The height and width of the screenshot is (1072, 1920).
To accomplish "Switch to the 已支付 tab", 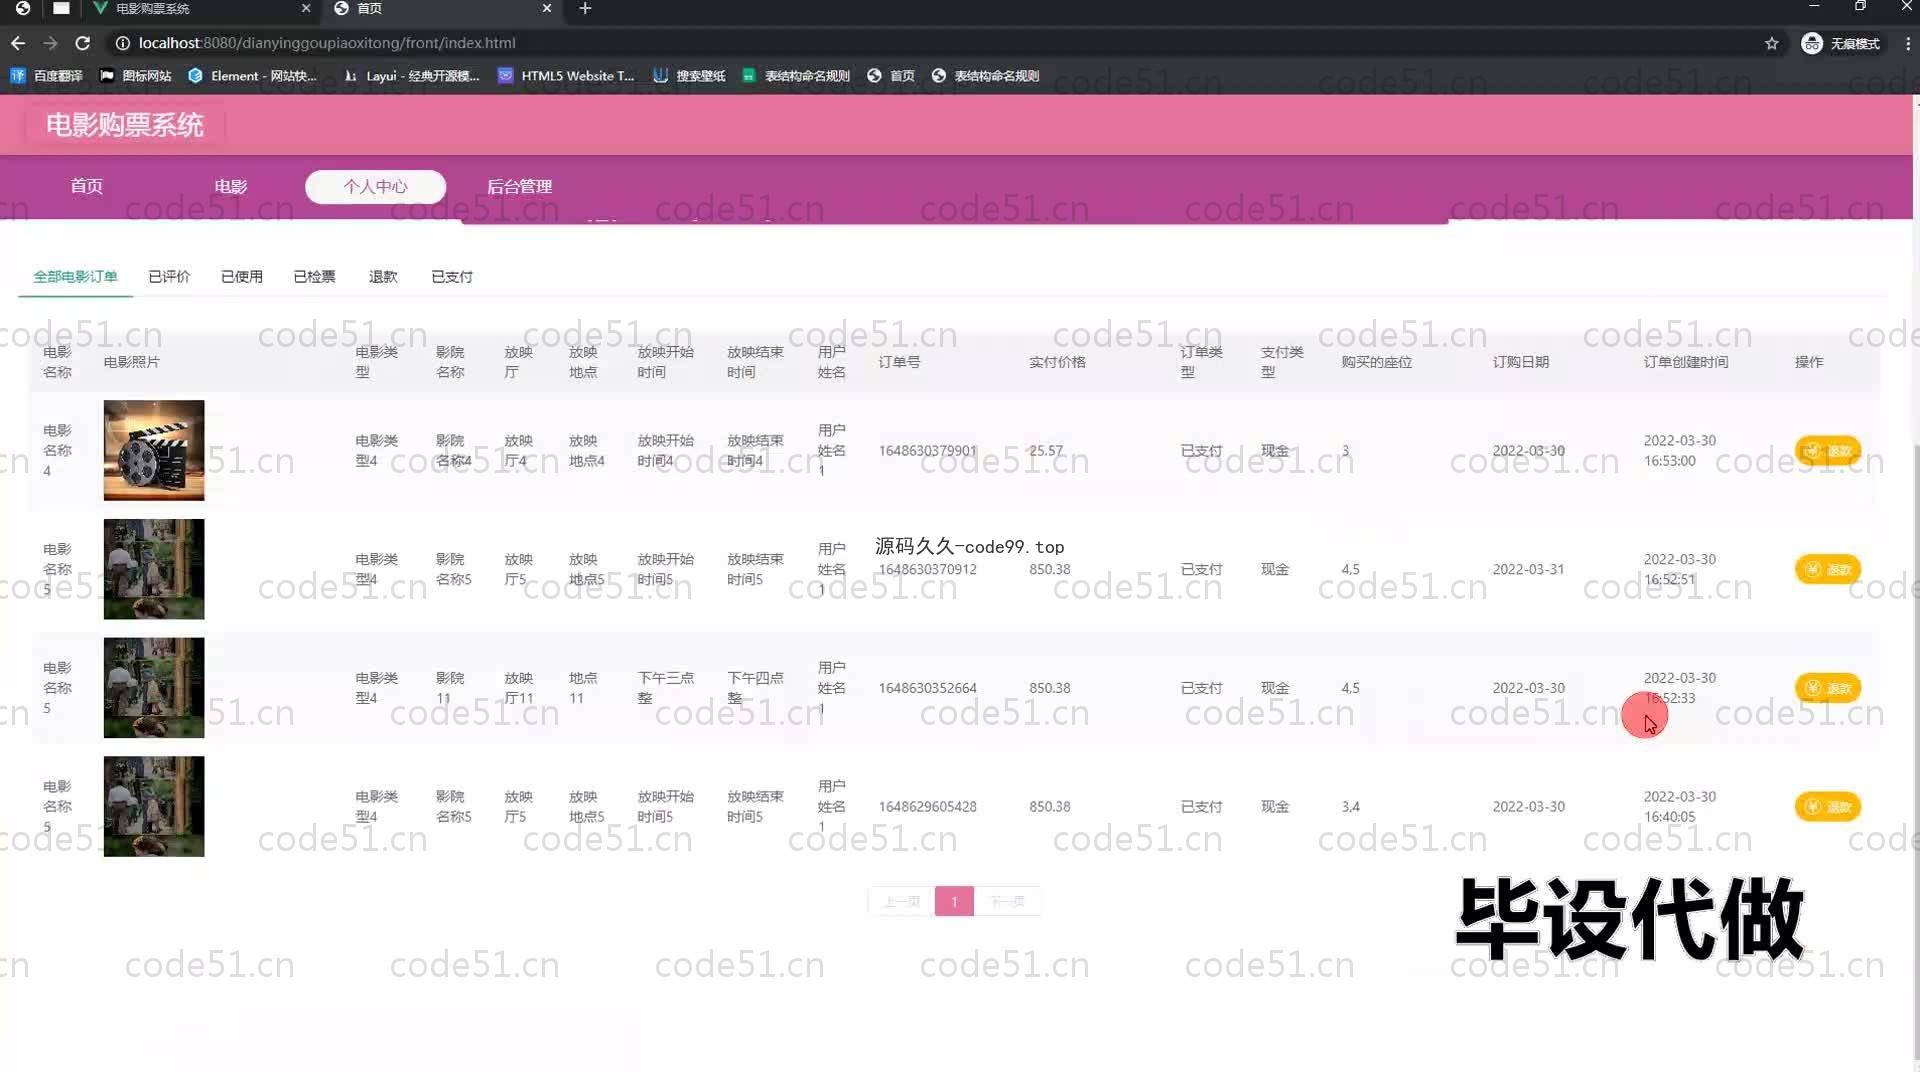I will click(x=452, y=276).
